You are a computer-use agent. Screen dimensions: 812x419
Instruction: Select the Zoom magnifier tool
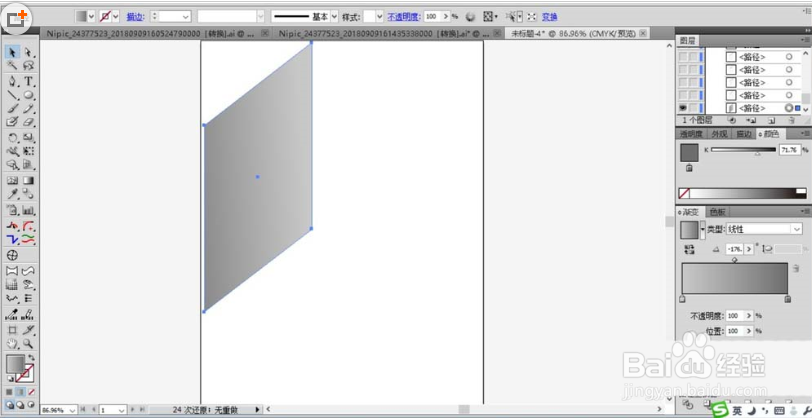[28, 343]
